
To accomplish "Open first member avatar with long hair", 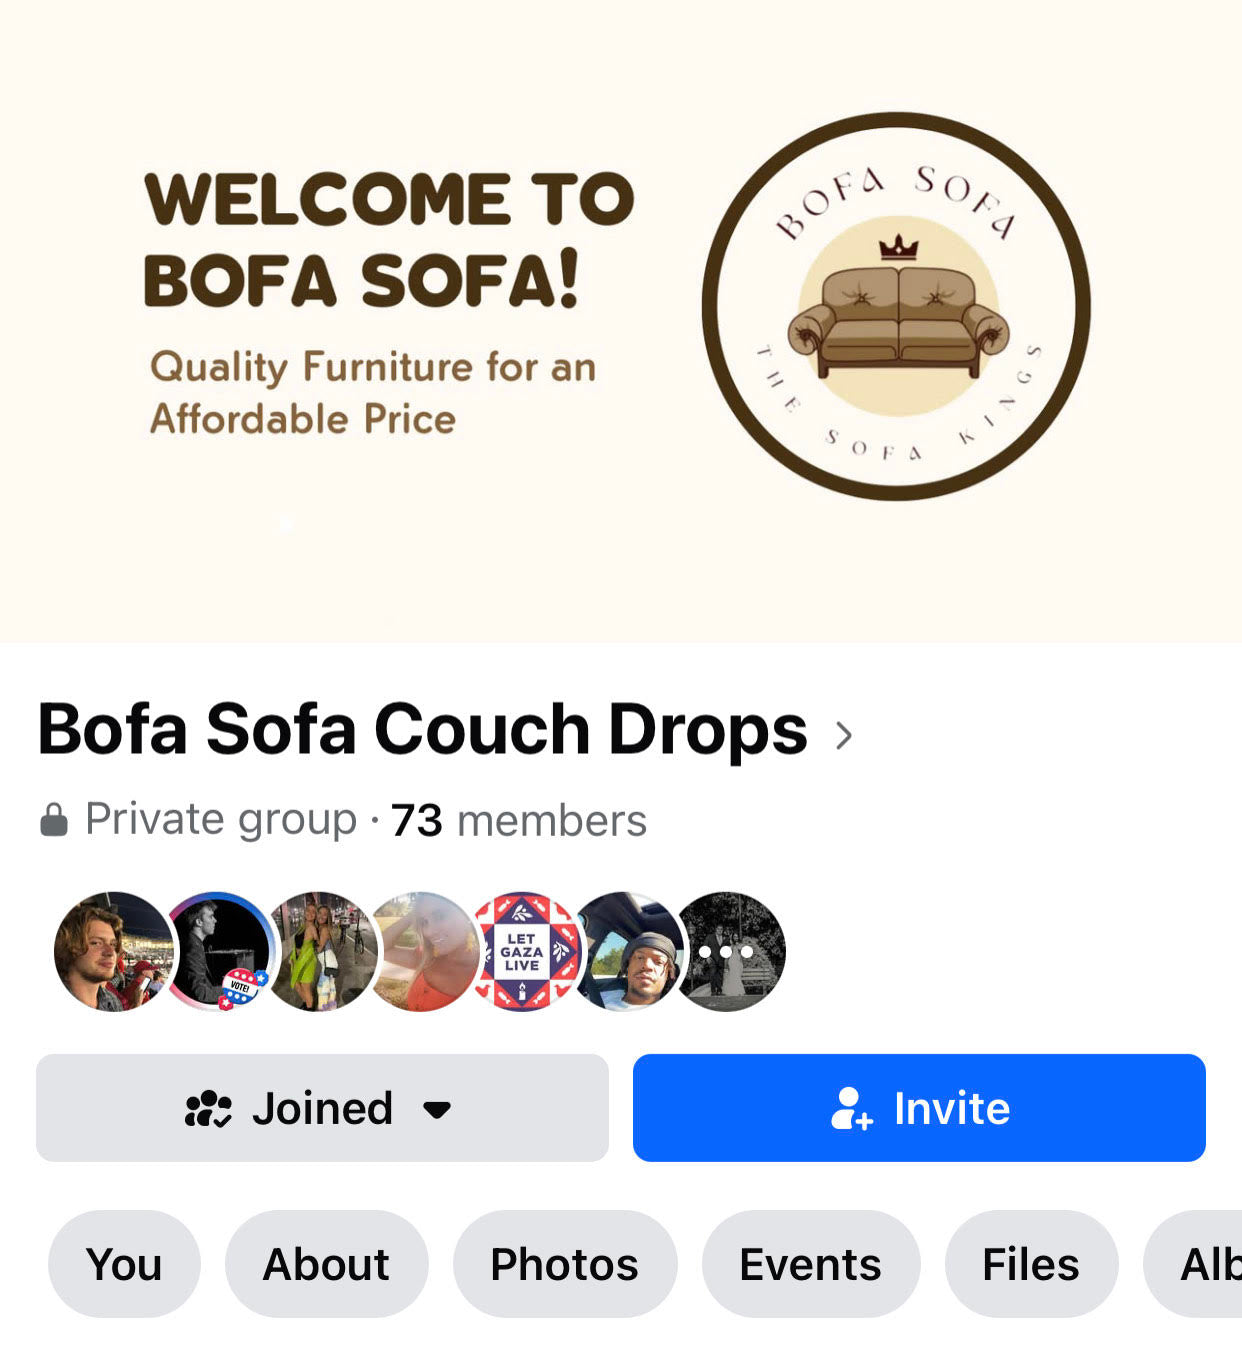I will [x=112, y=951].
